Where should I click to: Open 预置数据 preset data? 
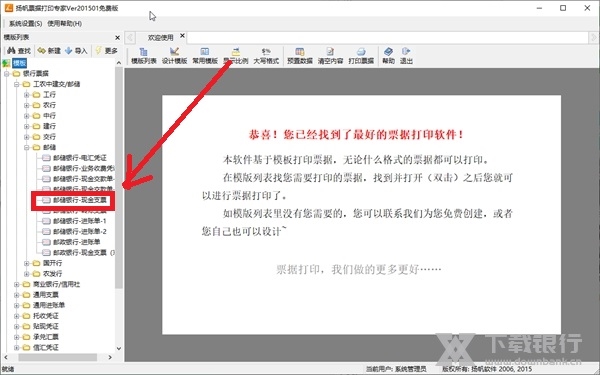pos(300,55)
